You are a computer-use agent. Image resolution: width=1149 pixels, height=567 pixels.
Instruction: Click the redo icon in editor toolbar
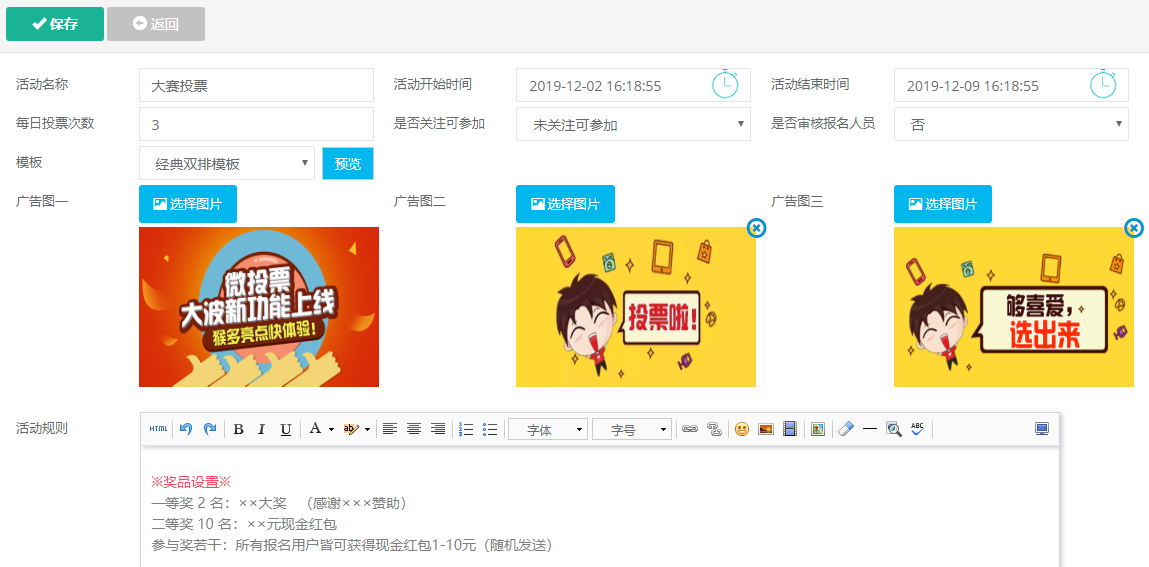(x=210, y=429)
